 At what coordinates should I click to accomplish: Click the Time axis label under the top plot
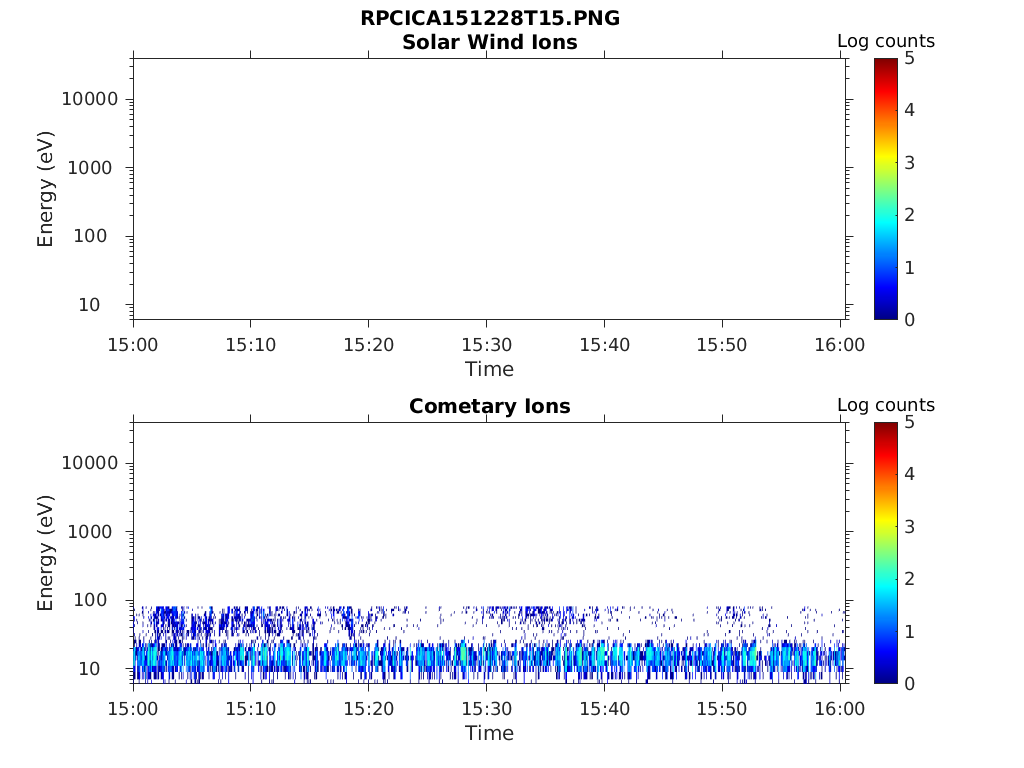(x=489, y=369)
